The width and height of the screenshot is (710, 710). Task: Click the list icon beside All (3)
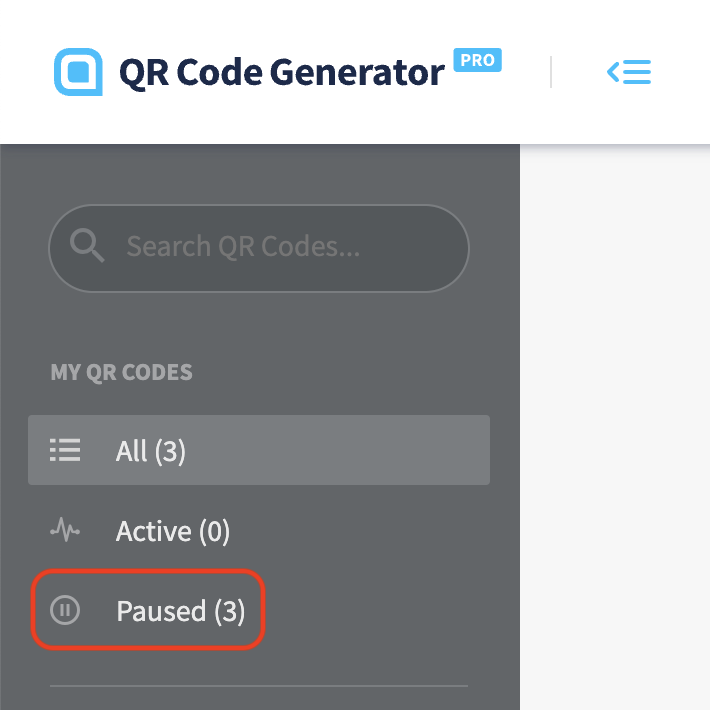65,450
